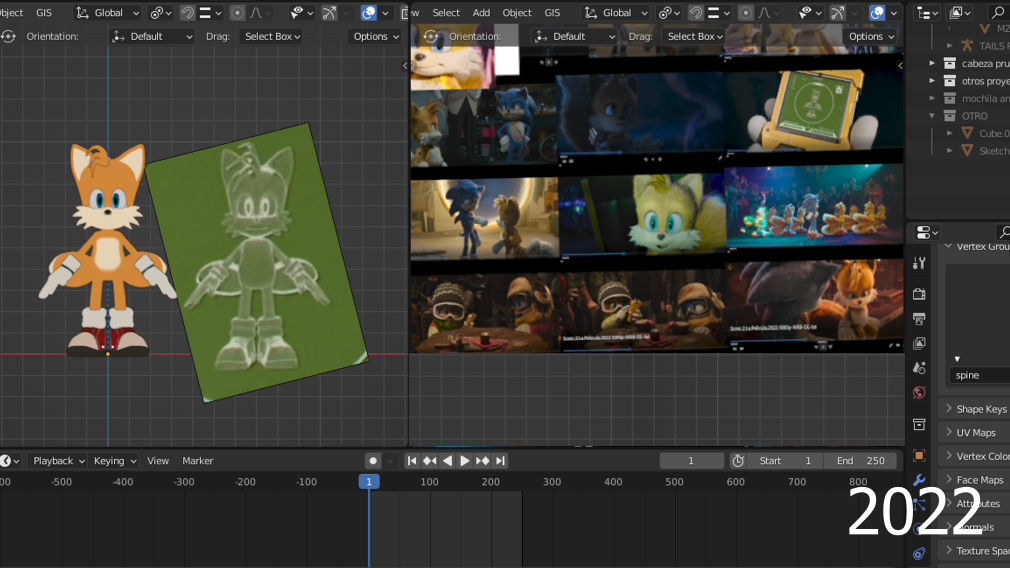Open the Select Box drag dropdown, left viewport
This screenshot has width=1010, height=568.
pos(270,36)
